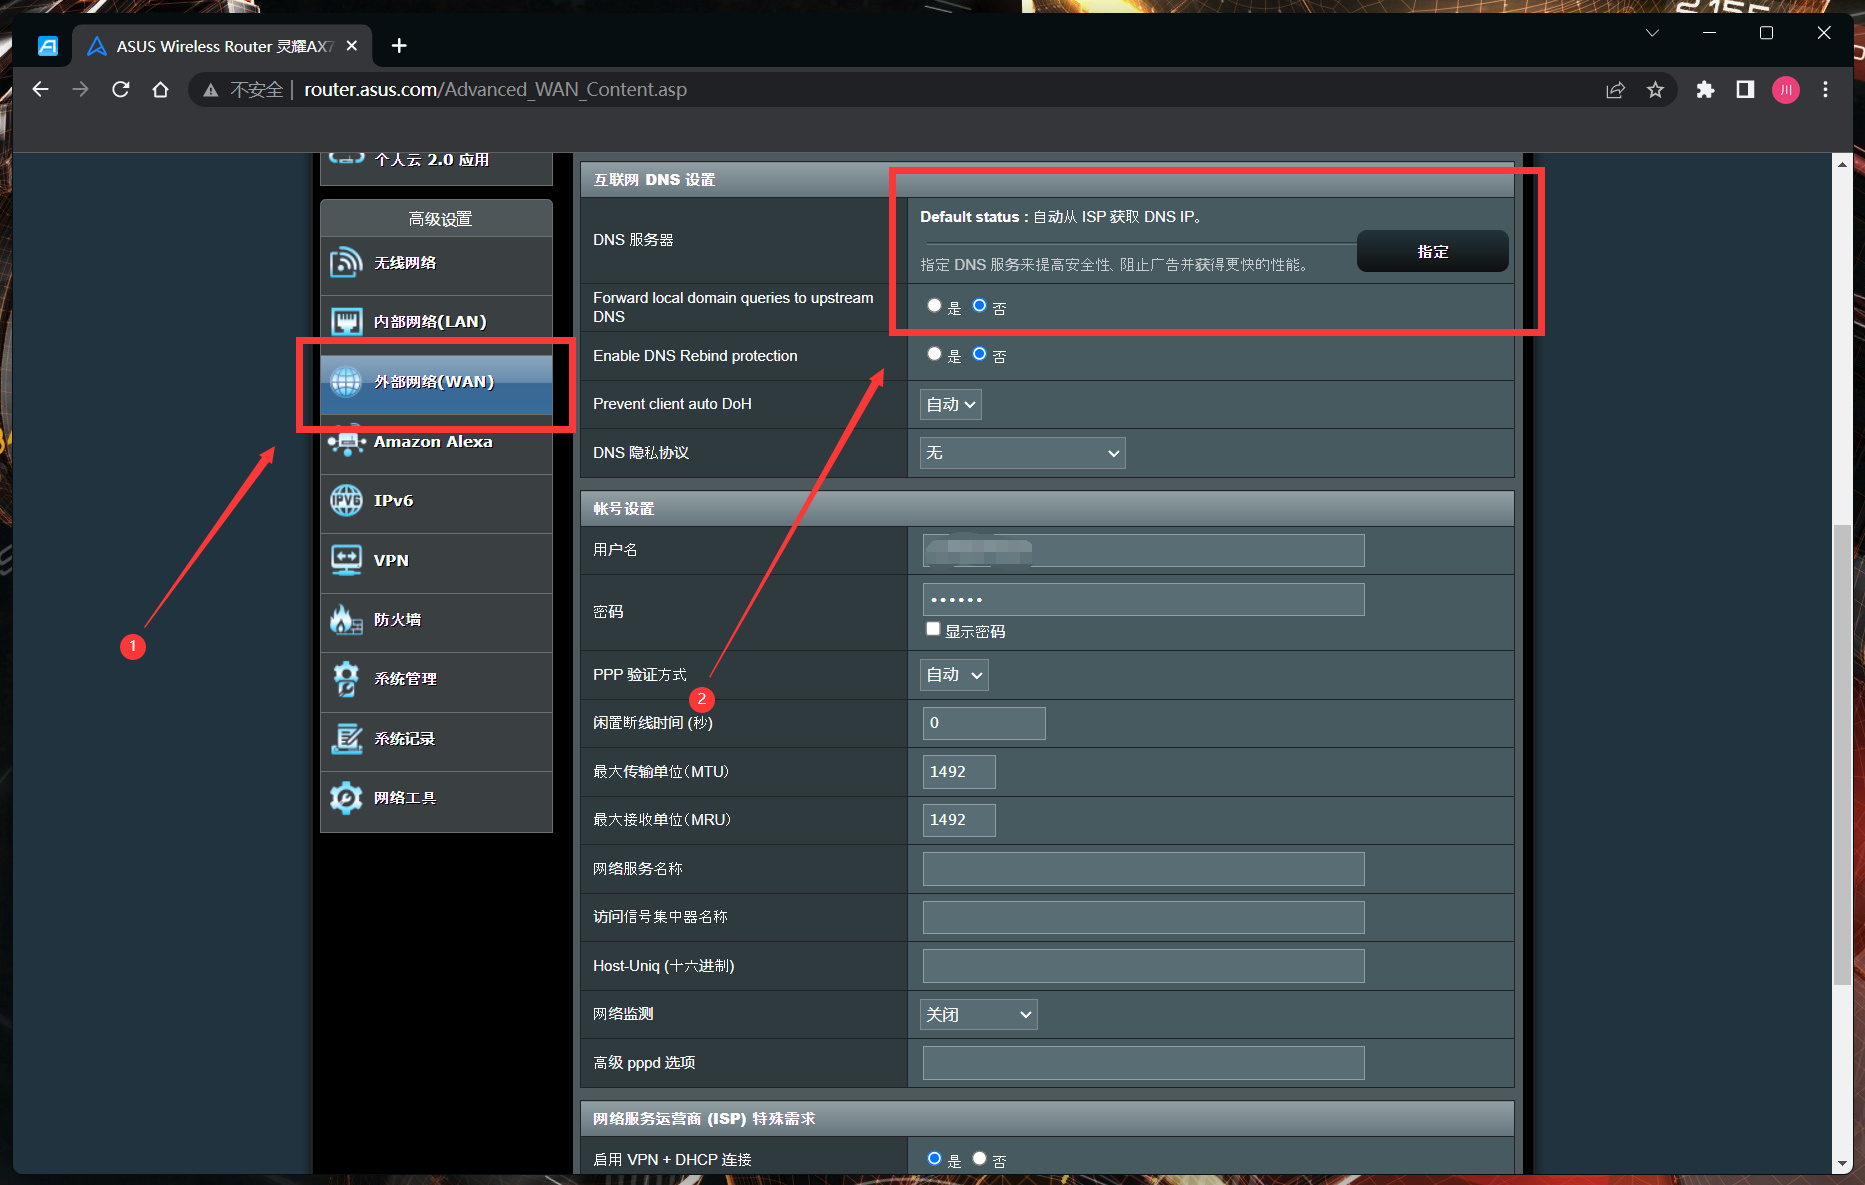This screenshot has height=1185, width=1865.
Task: Open the 防火墙 firewall icon
Action: (x=346, y=619)
